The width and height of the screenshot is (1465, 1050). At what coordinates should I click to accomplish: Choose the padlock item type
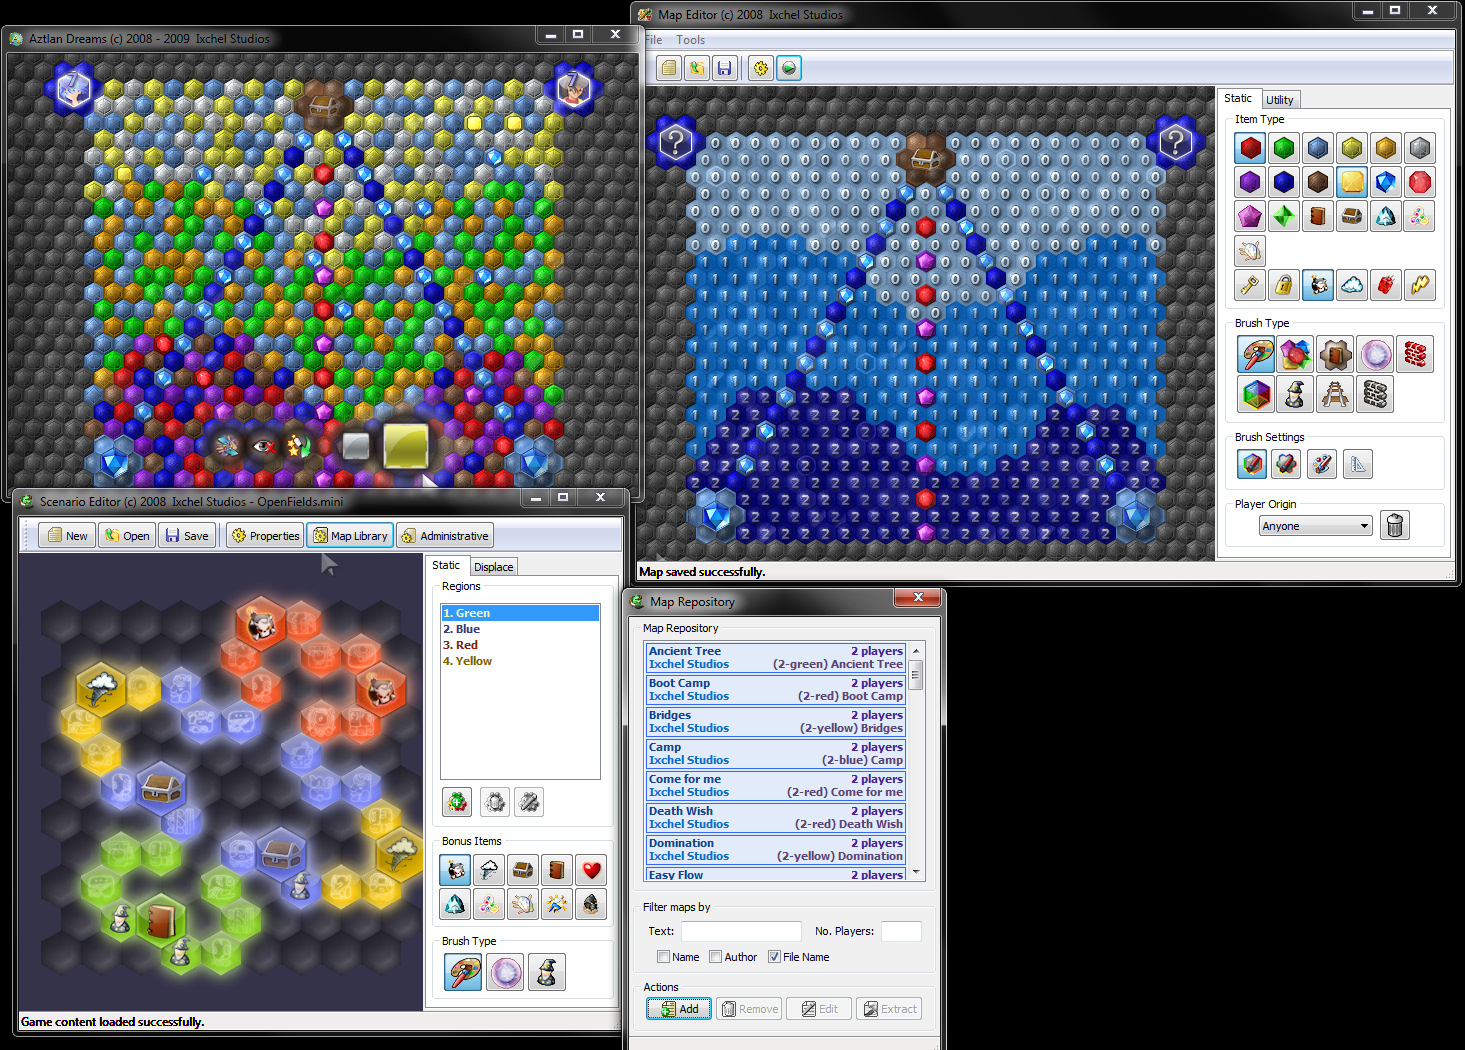1284,285
